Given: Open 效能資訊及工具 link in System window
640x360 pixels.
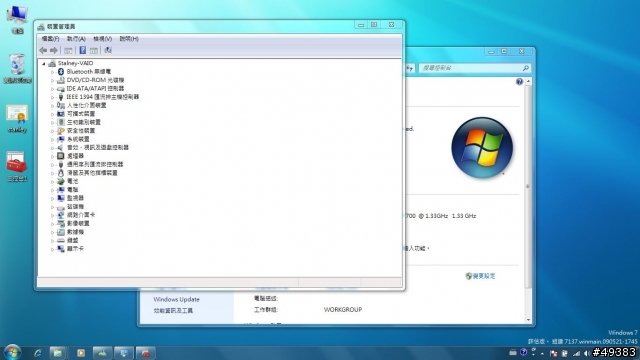Looking at the screenshot, I should click(x=173, y=311).
